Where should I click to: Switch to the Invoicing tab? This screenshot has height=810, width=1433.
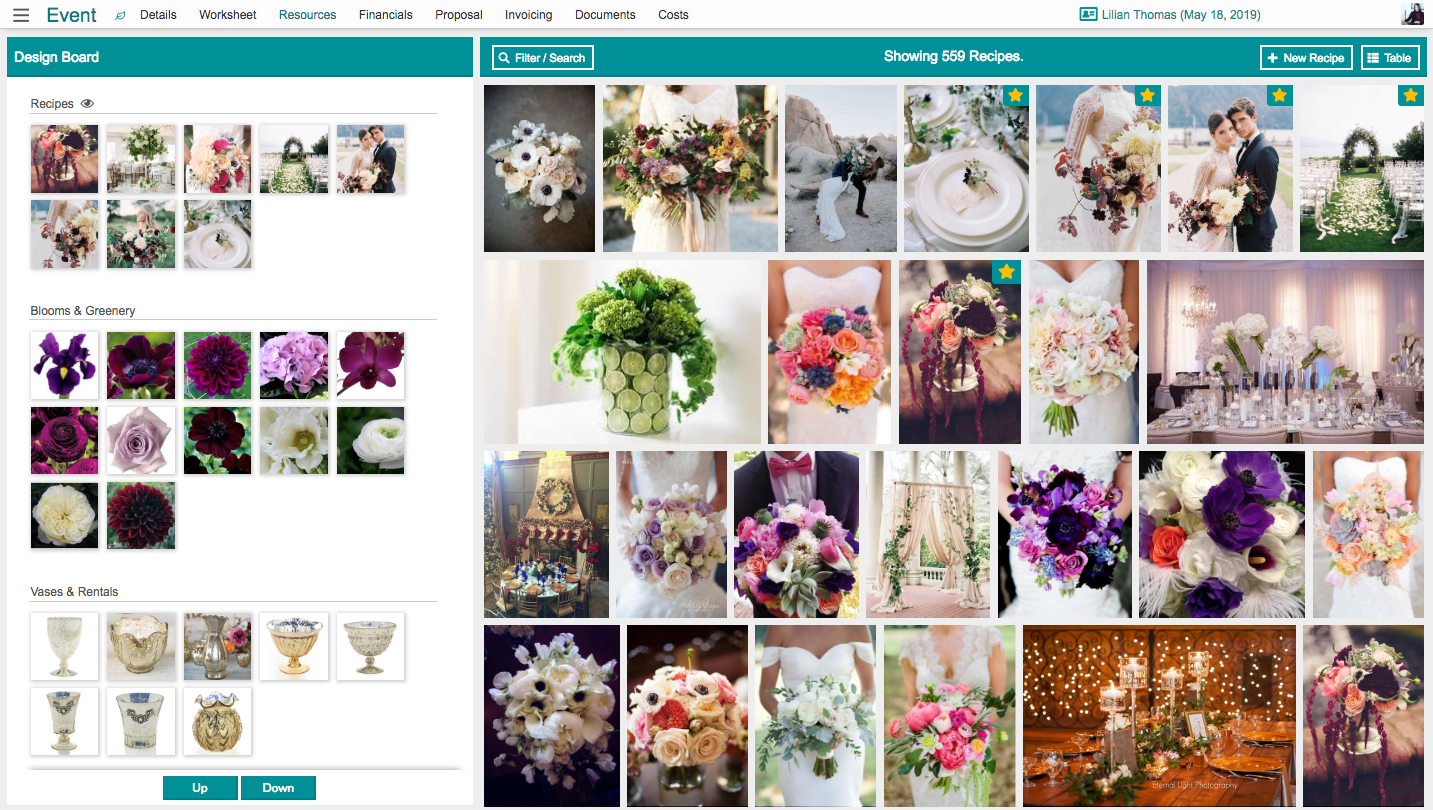[x=529, y=15]
